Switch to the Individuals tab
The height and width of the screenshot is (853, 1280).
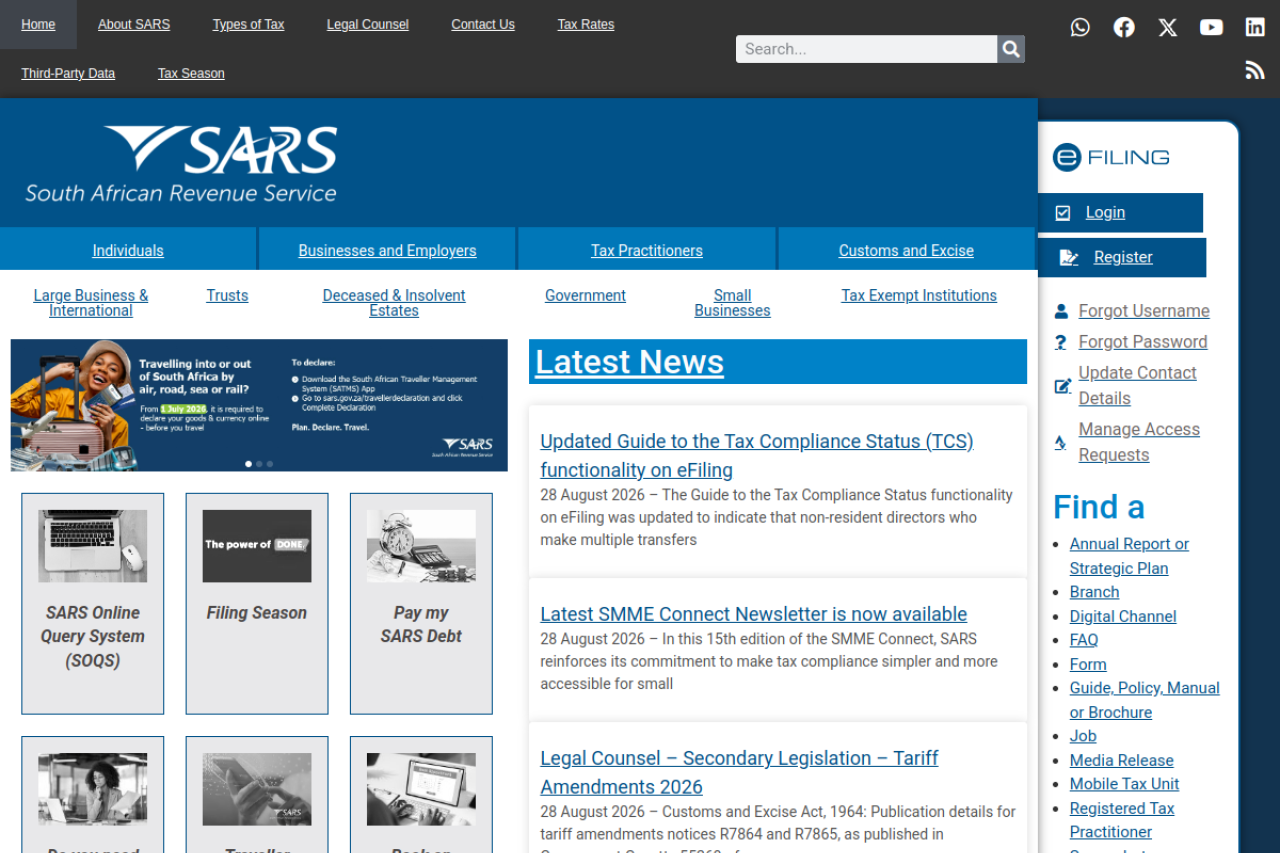(128, 250)
